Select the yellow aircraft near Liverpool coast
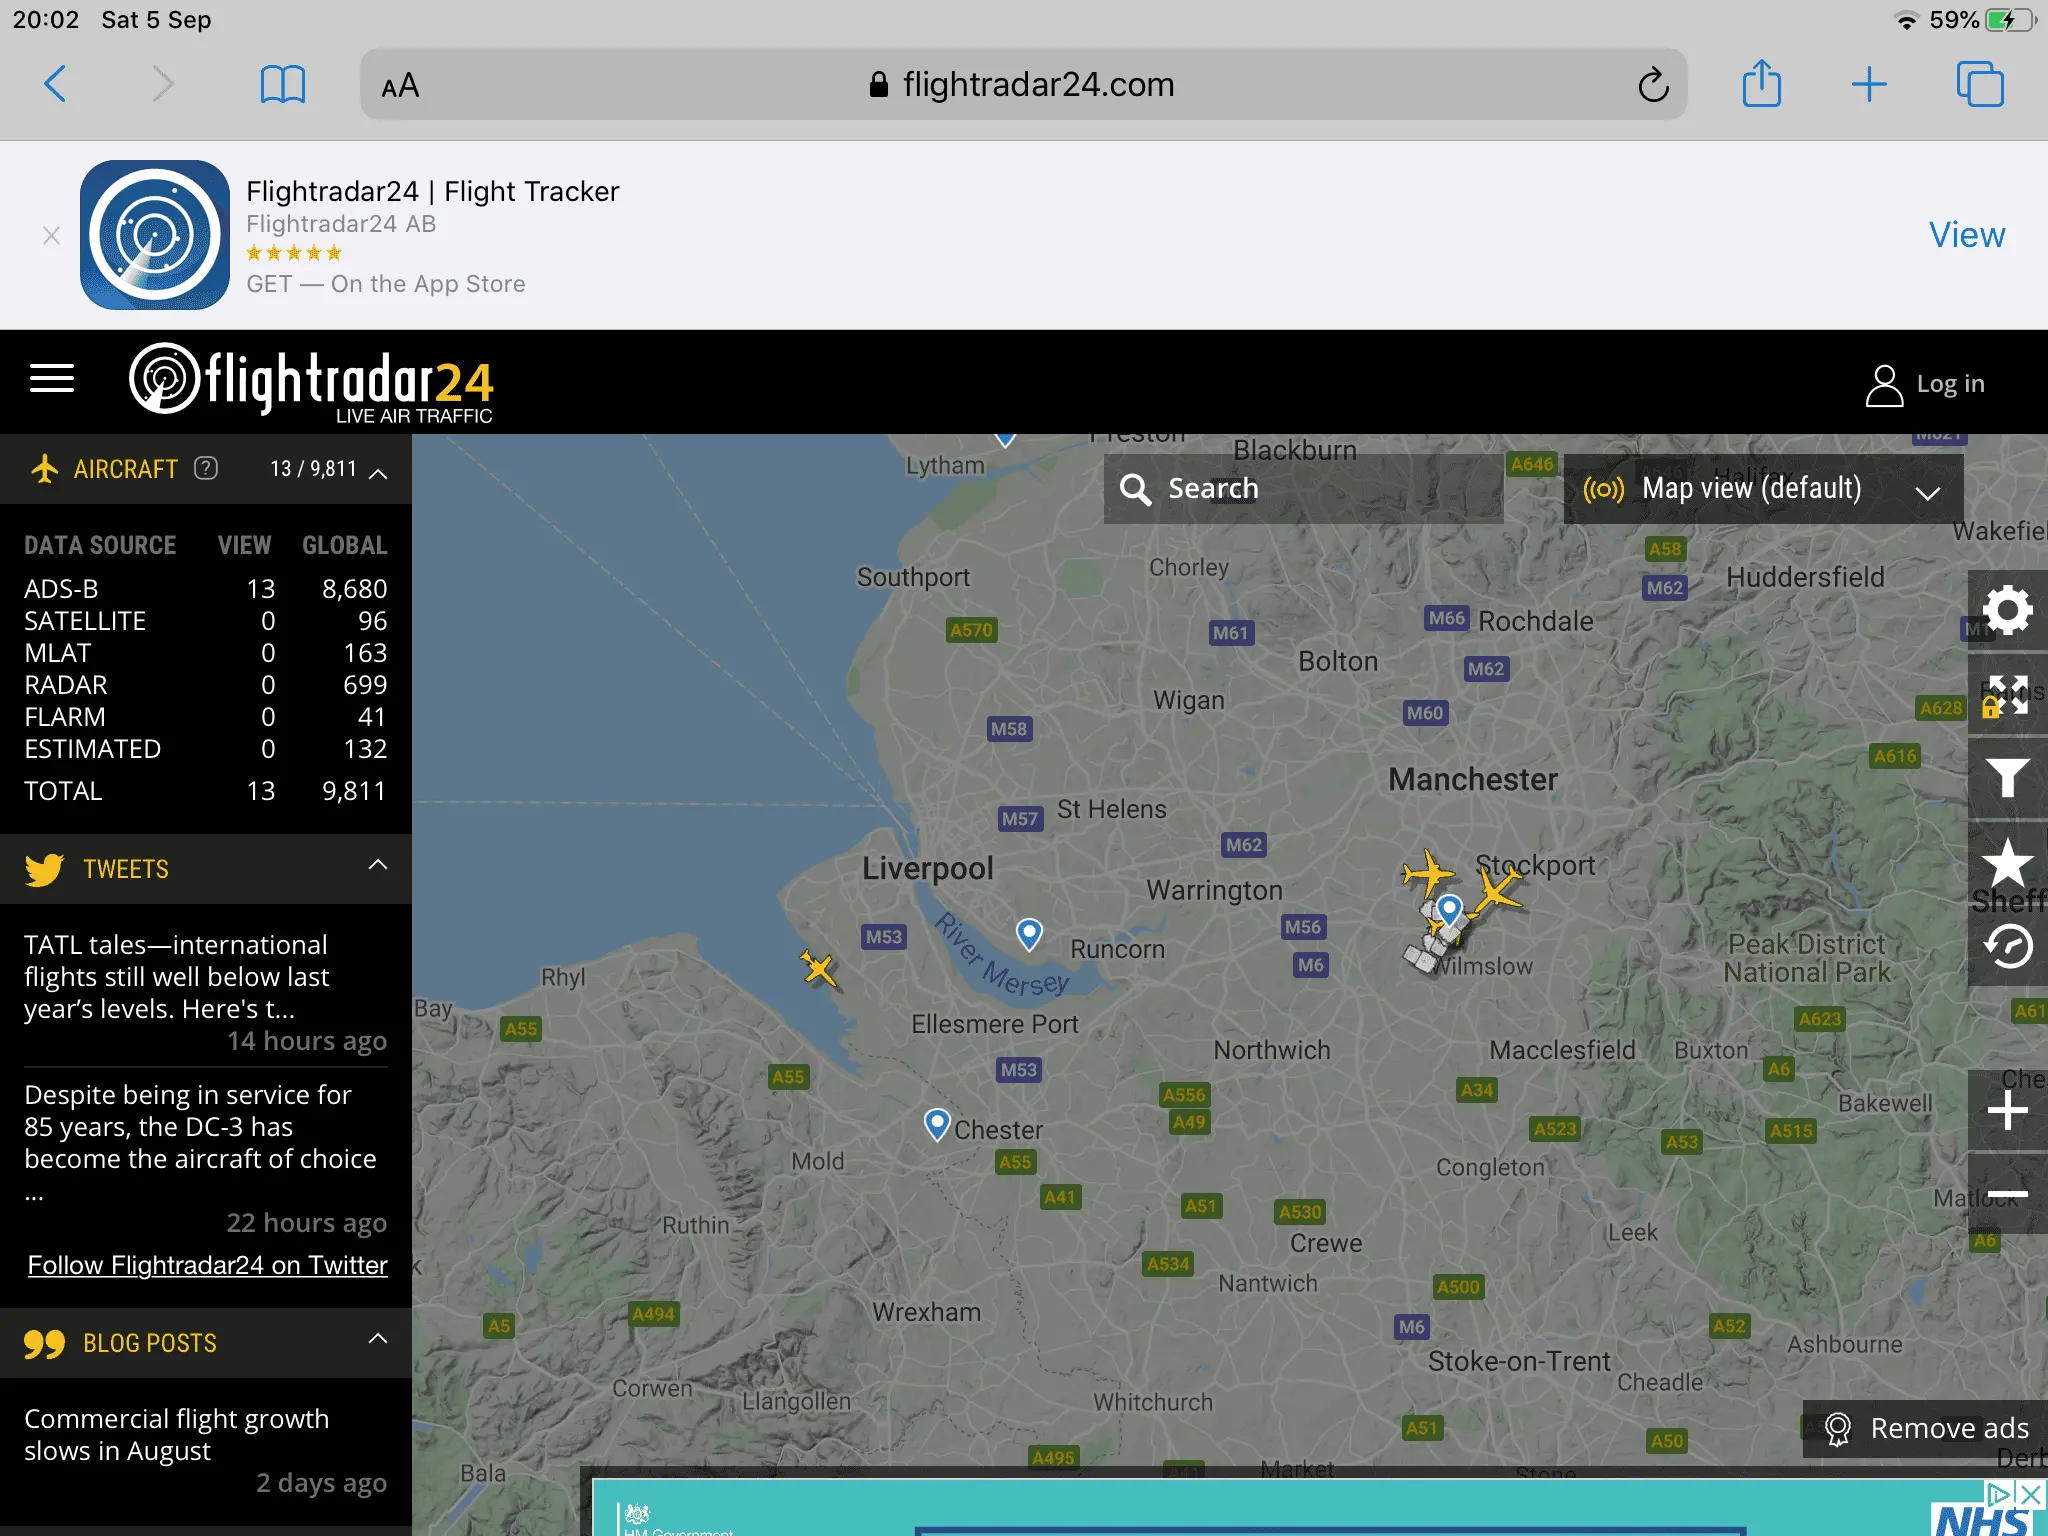2048x1536 pixels. pyautogui.click(x=818, y=968)
